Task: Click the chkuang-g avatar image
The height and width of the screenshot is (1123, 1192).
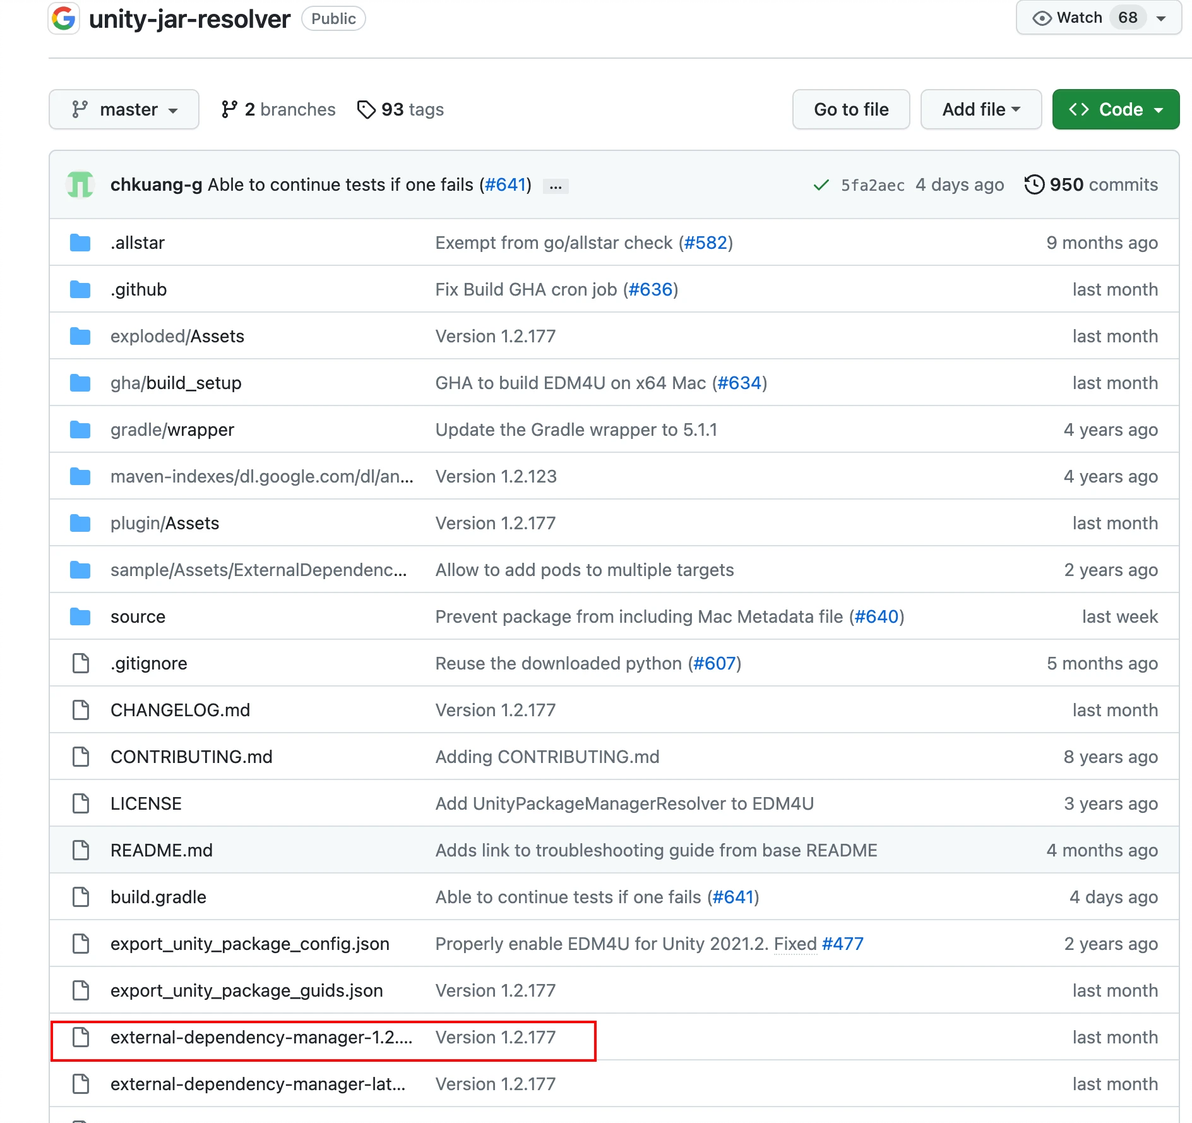Action: (x=80, y=185)
